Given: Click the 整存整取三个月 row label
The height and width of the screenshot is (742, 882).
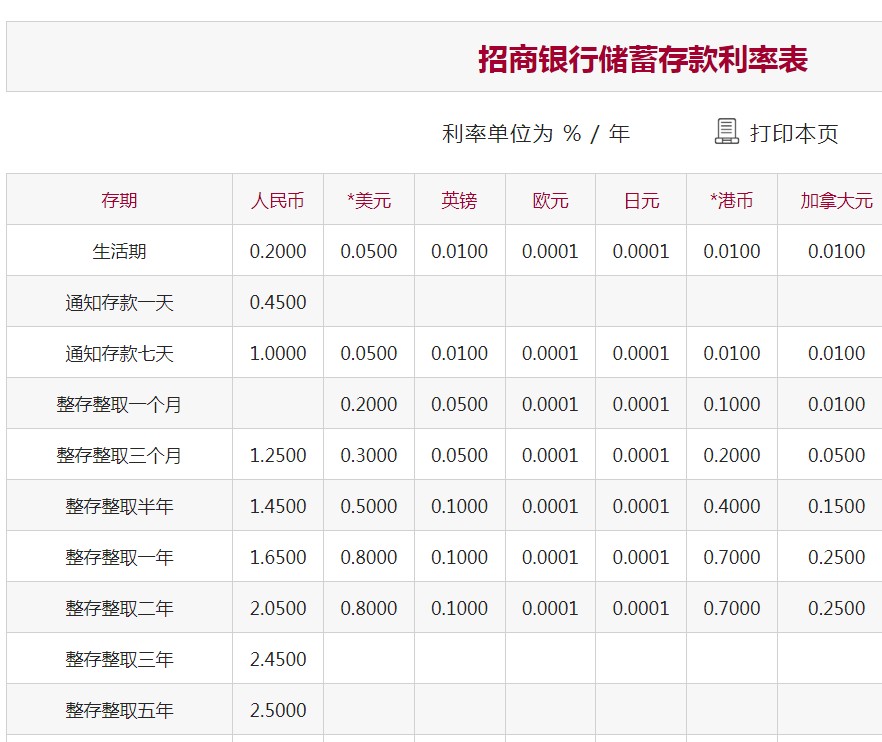Looking at the screenshot, I should pyautogui.click(x=119, y=455).
